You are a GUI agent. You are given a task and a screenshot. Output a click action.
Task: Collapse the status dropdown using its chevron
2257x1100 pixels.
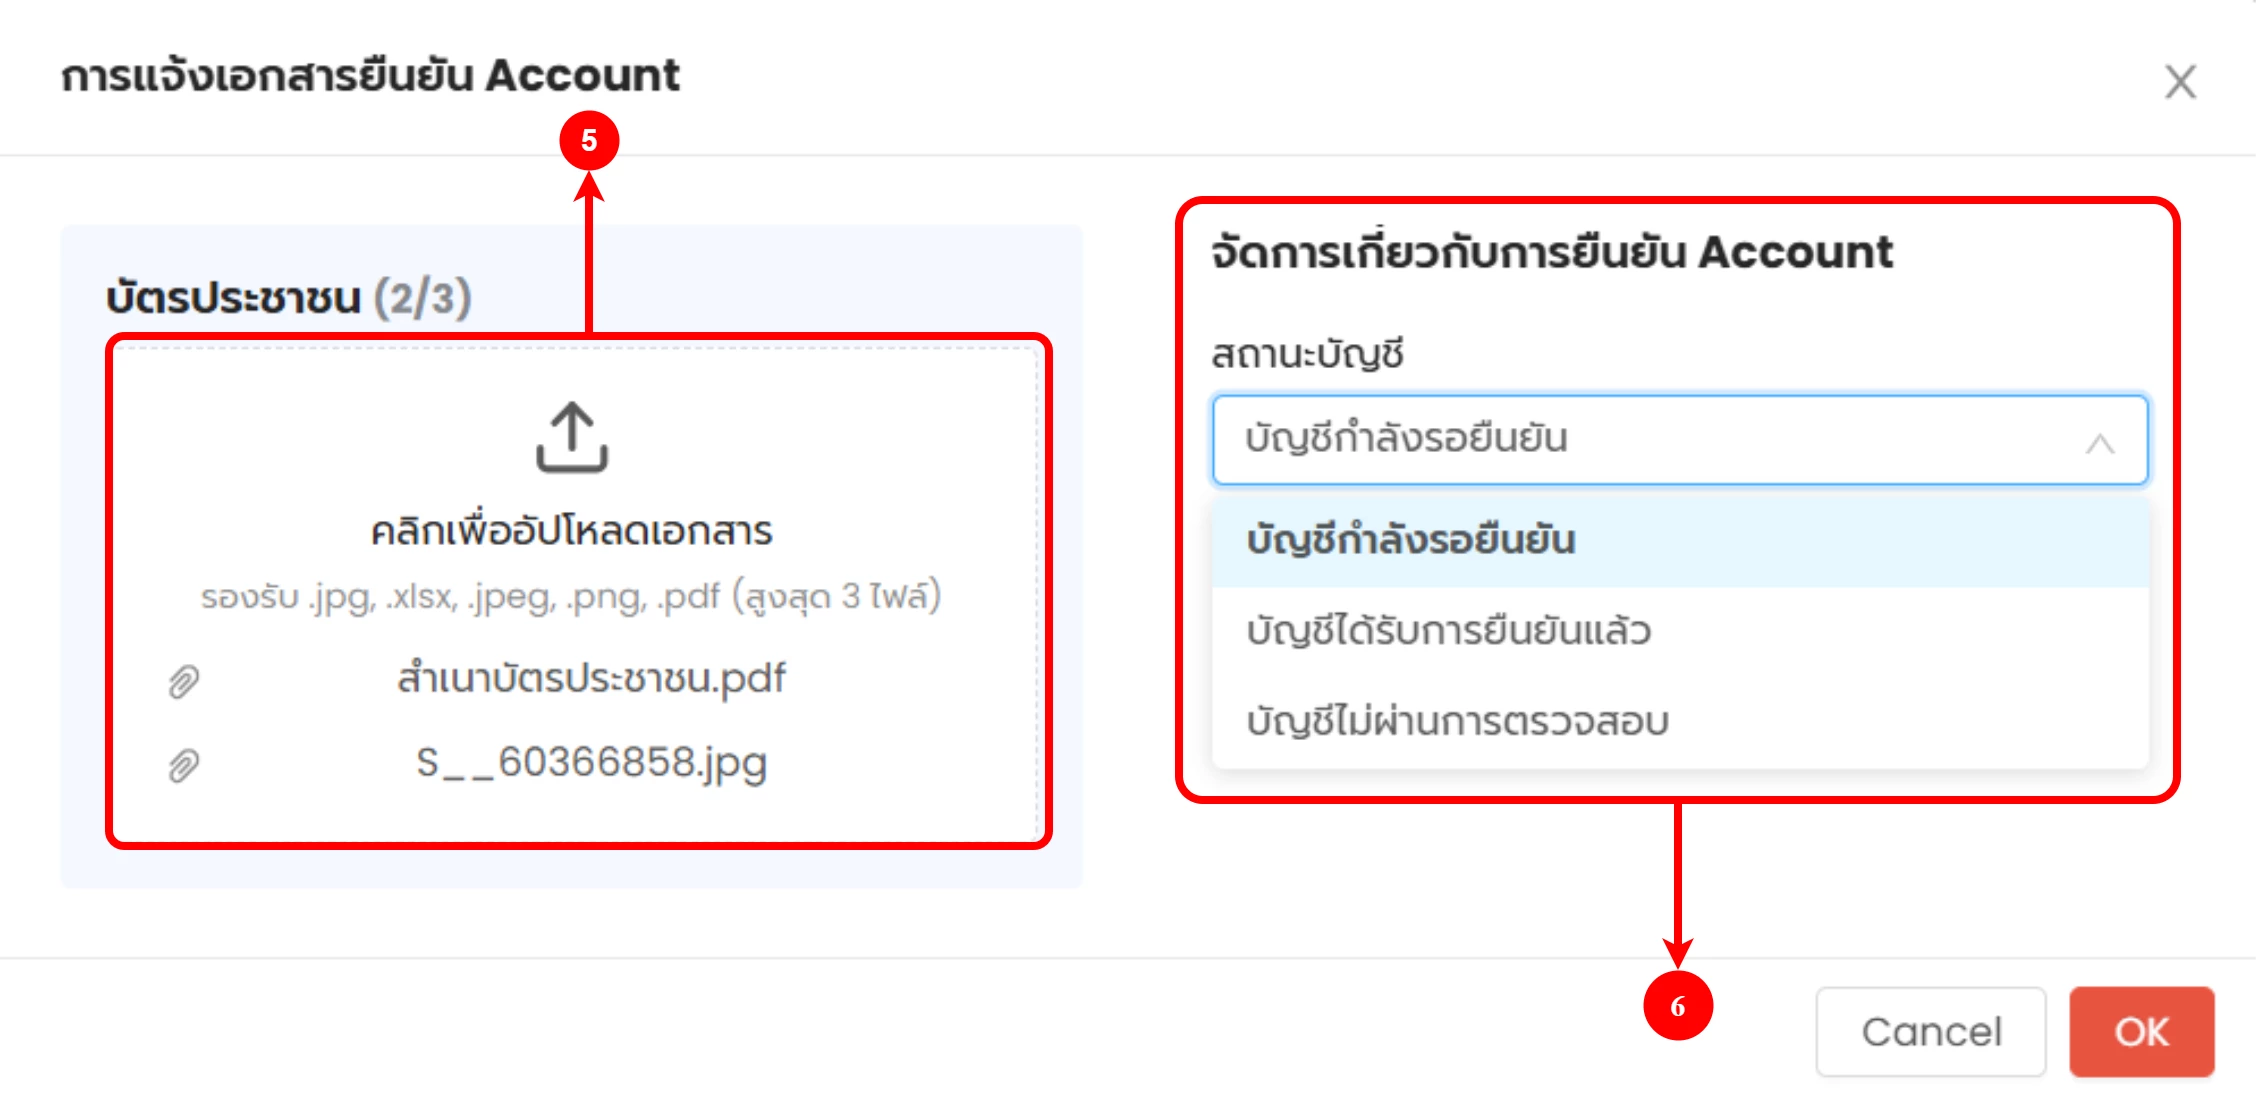coord(2099,443)
